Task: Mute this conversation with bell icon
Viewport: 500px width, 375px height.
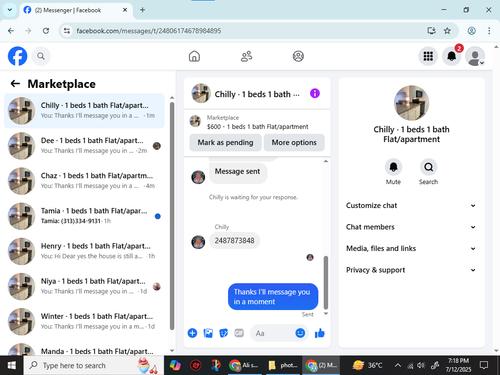Action: 393,167
